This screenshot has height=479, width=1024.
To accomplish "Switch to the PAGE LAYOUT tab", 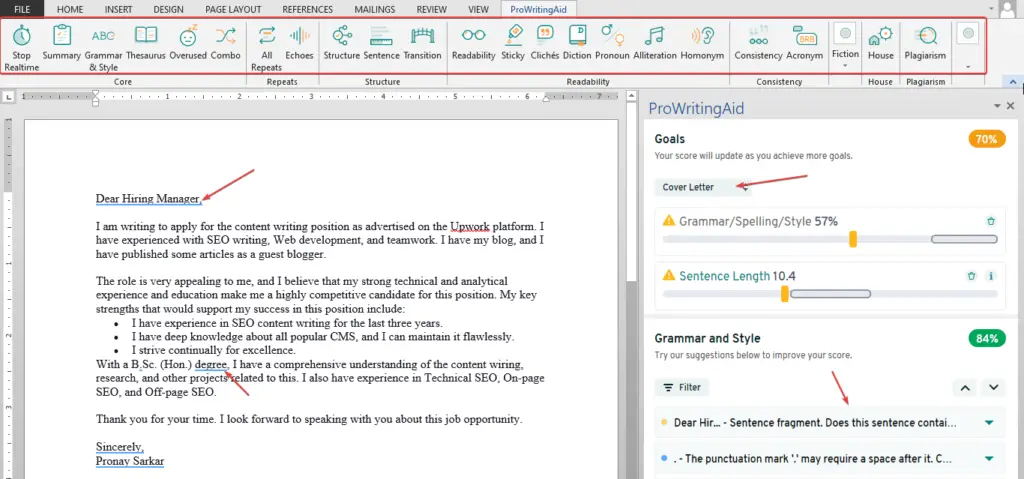I will [x=233, y=9].
